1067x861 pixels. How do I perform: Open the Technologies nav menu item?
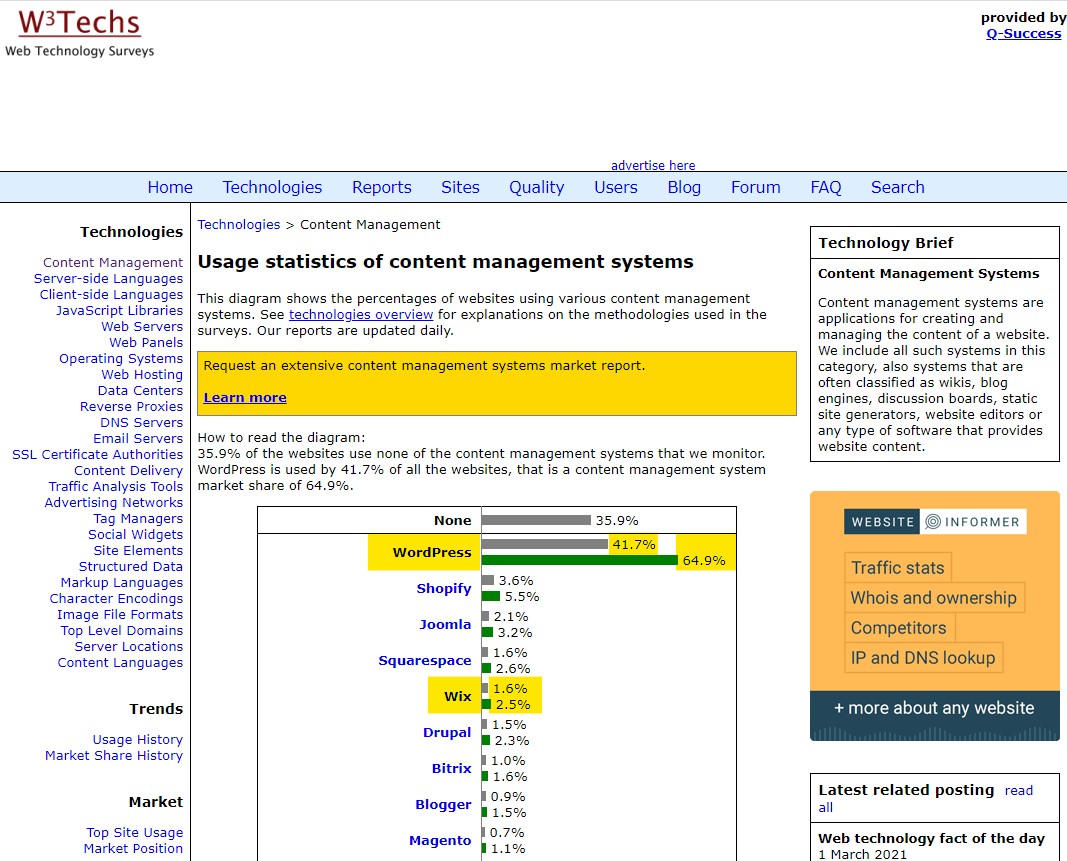272,187
